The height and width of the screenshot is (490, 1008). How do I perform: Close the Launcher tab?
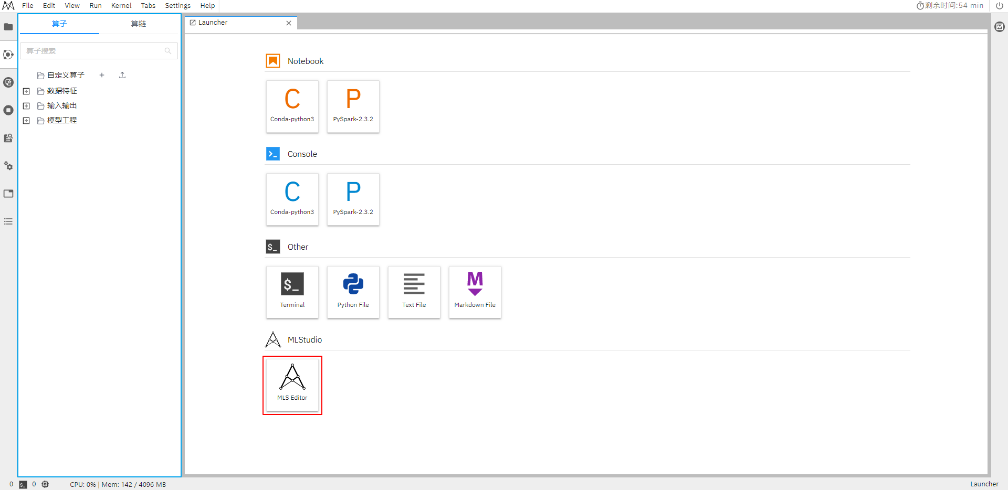[x=289, y=23]
